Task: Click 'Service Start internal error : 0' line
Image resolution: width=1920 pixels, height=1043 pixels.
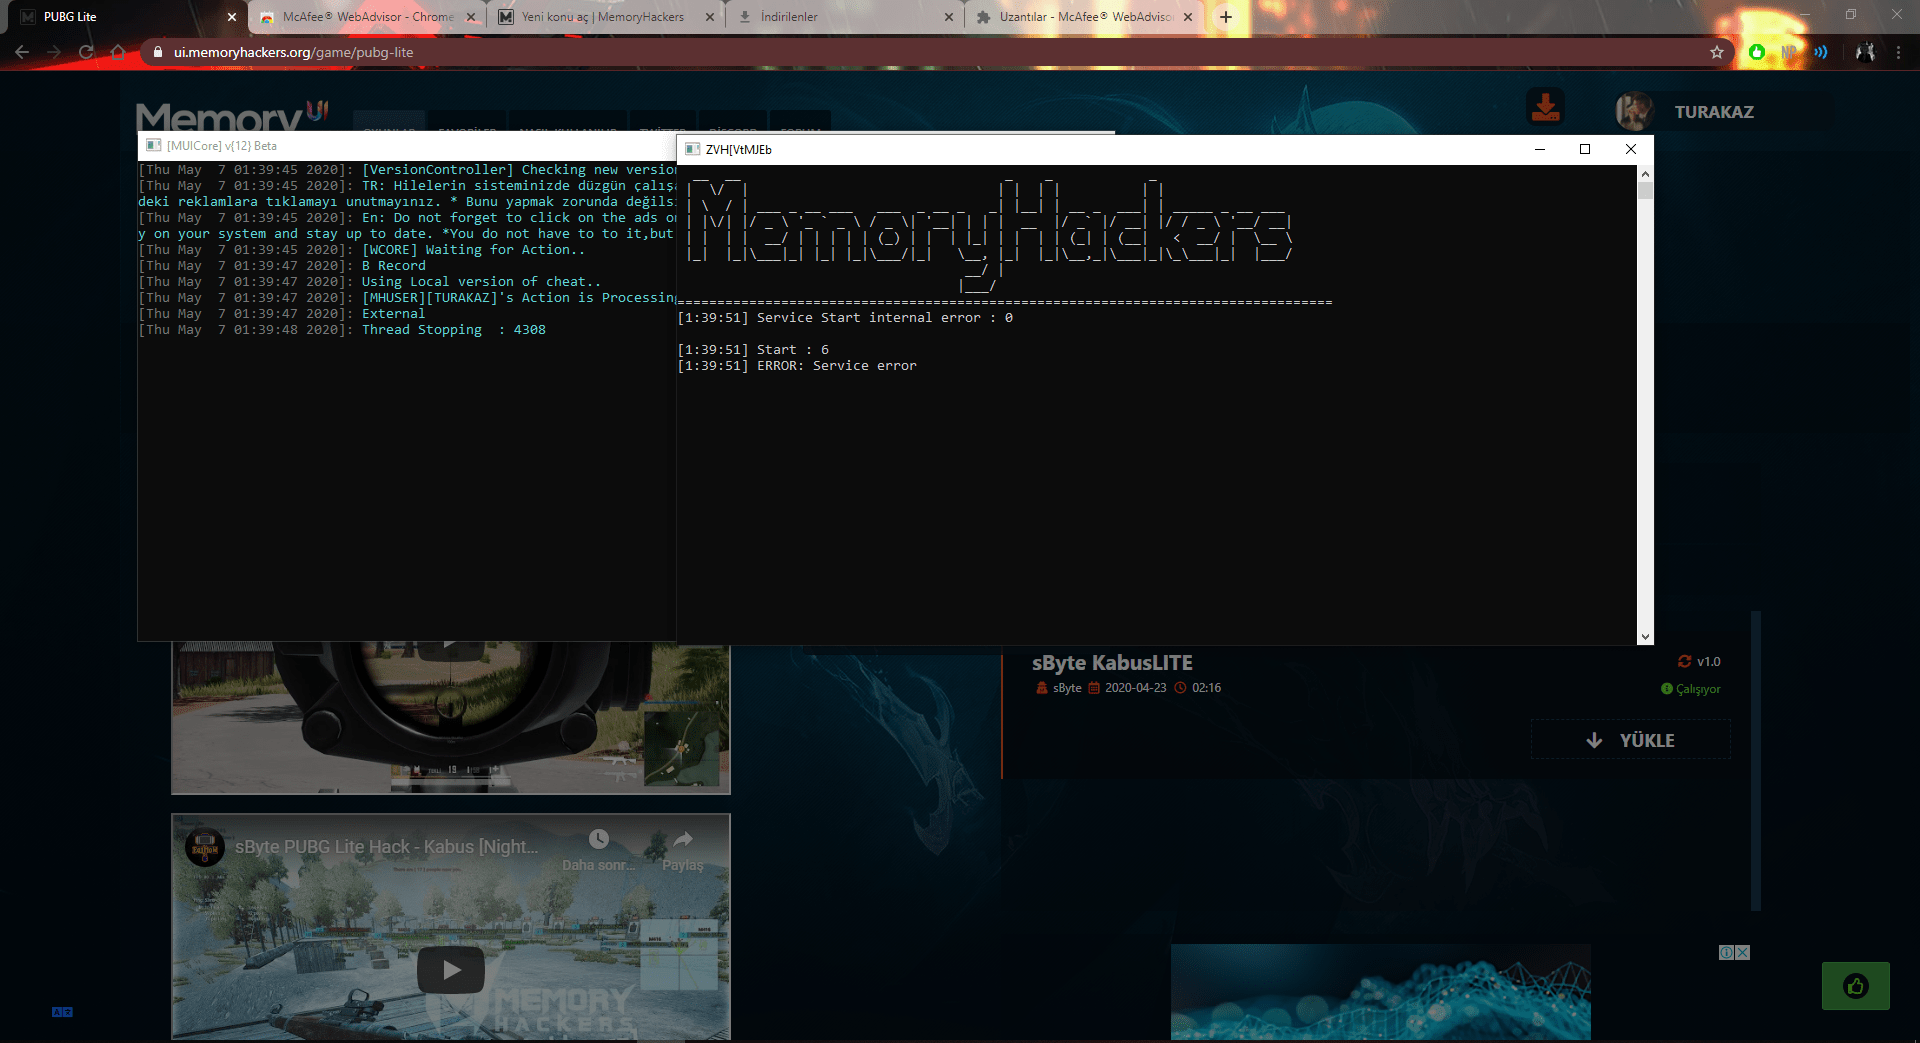Action: tap(845, 318)
